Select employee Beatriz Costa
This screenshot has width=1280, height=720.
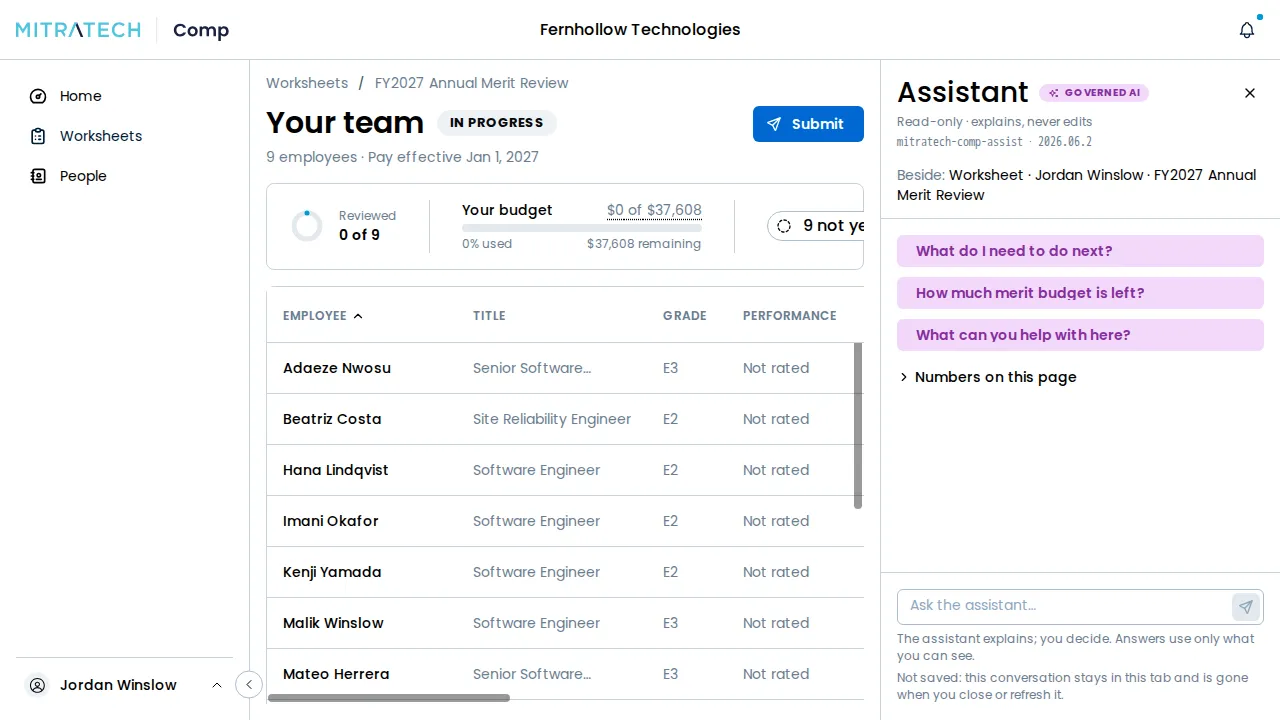[332, 419]
